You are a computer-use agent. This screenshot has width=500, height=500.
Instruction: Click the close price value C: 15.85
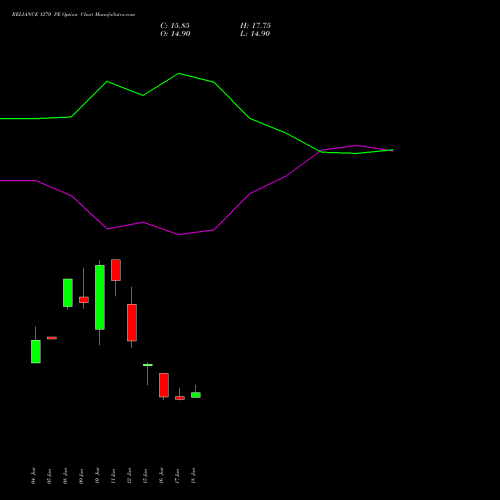pyautogui.click(x=175, y=26)
